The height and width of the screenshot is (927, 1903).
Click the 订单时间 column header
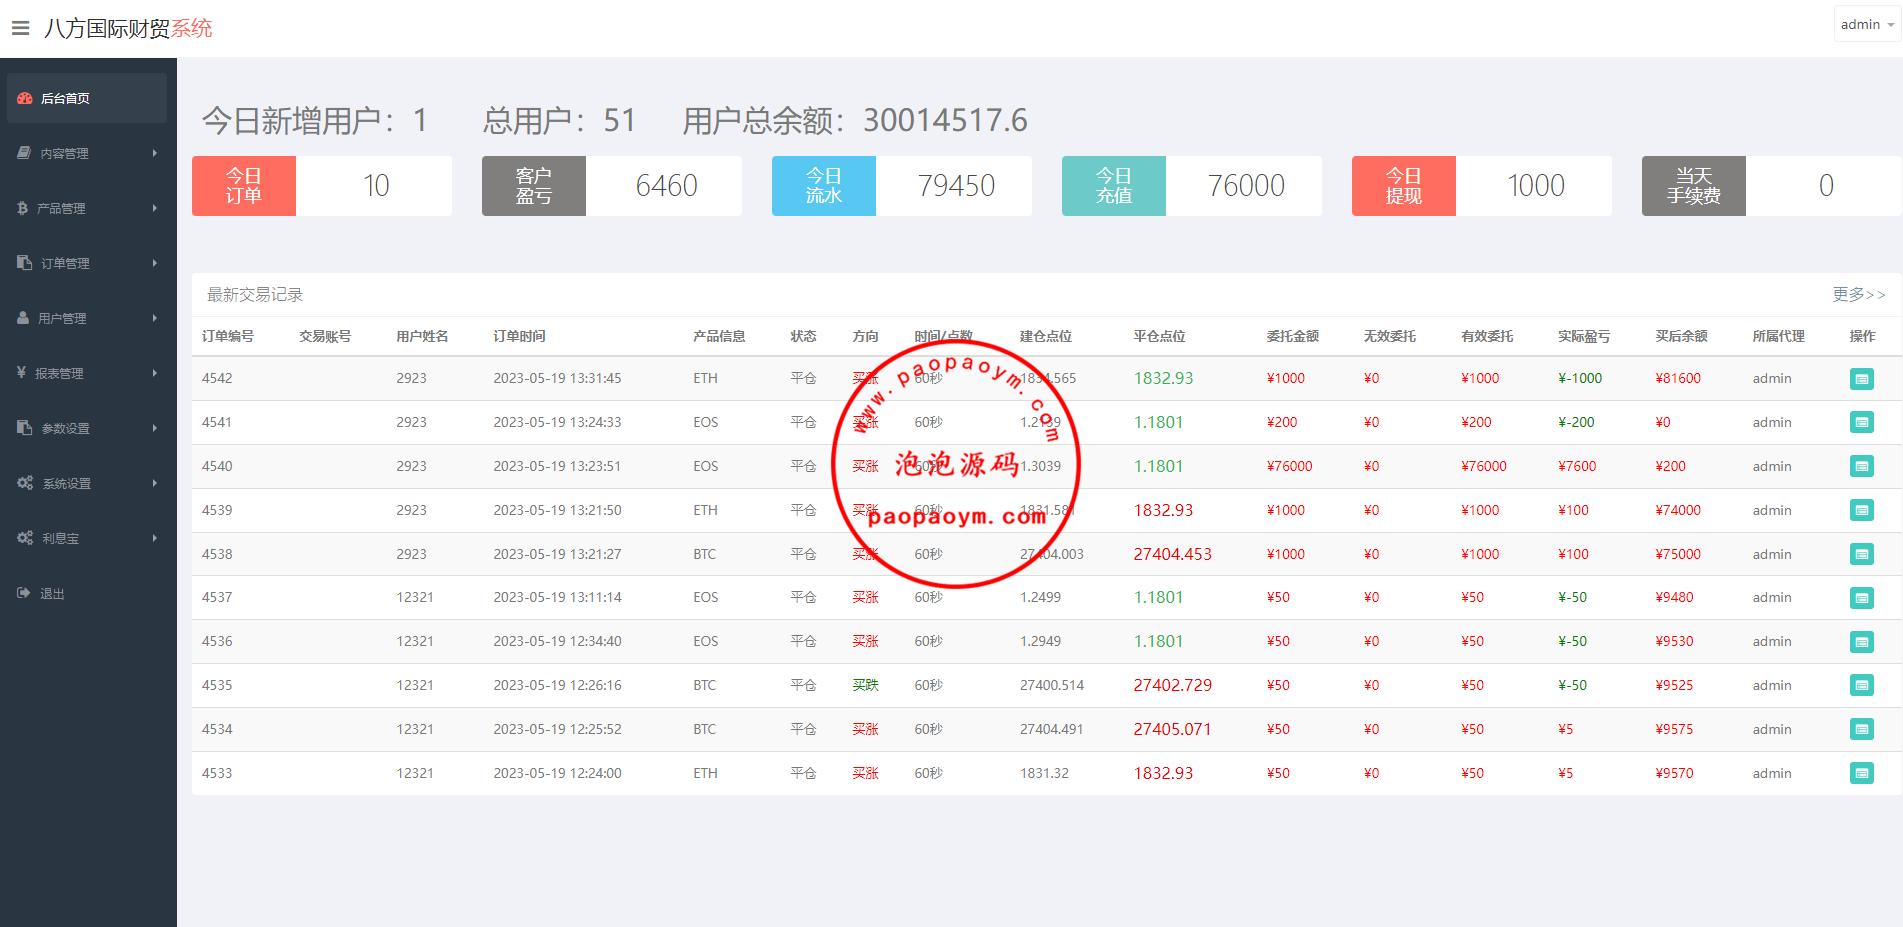tap(519, 336)
